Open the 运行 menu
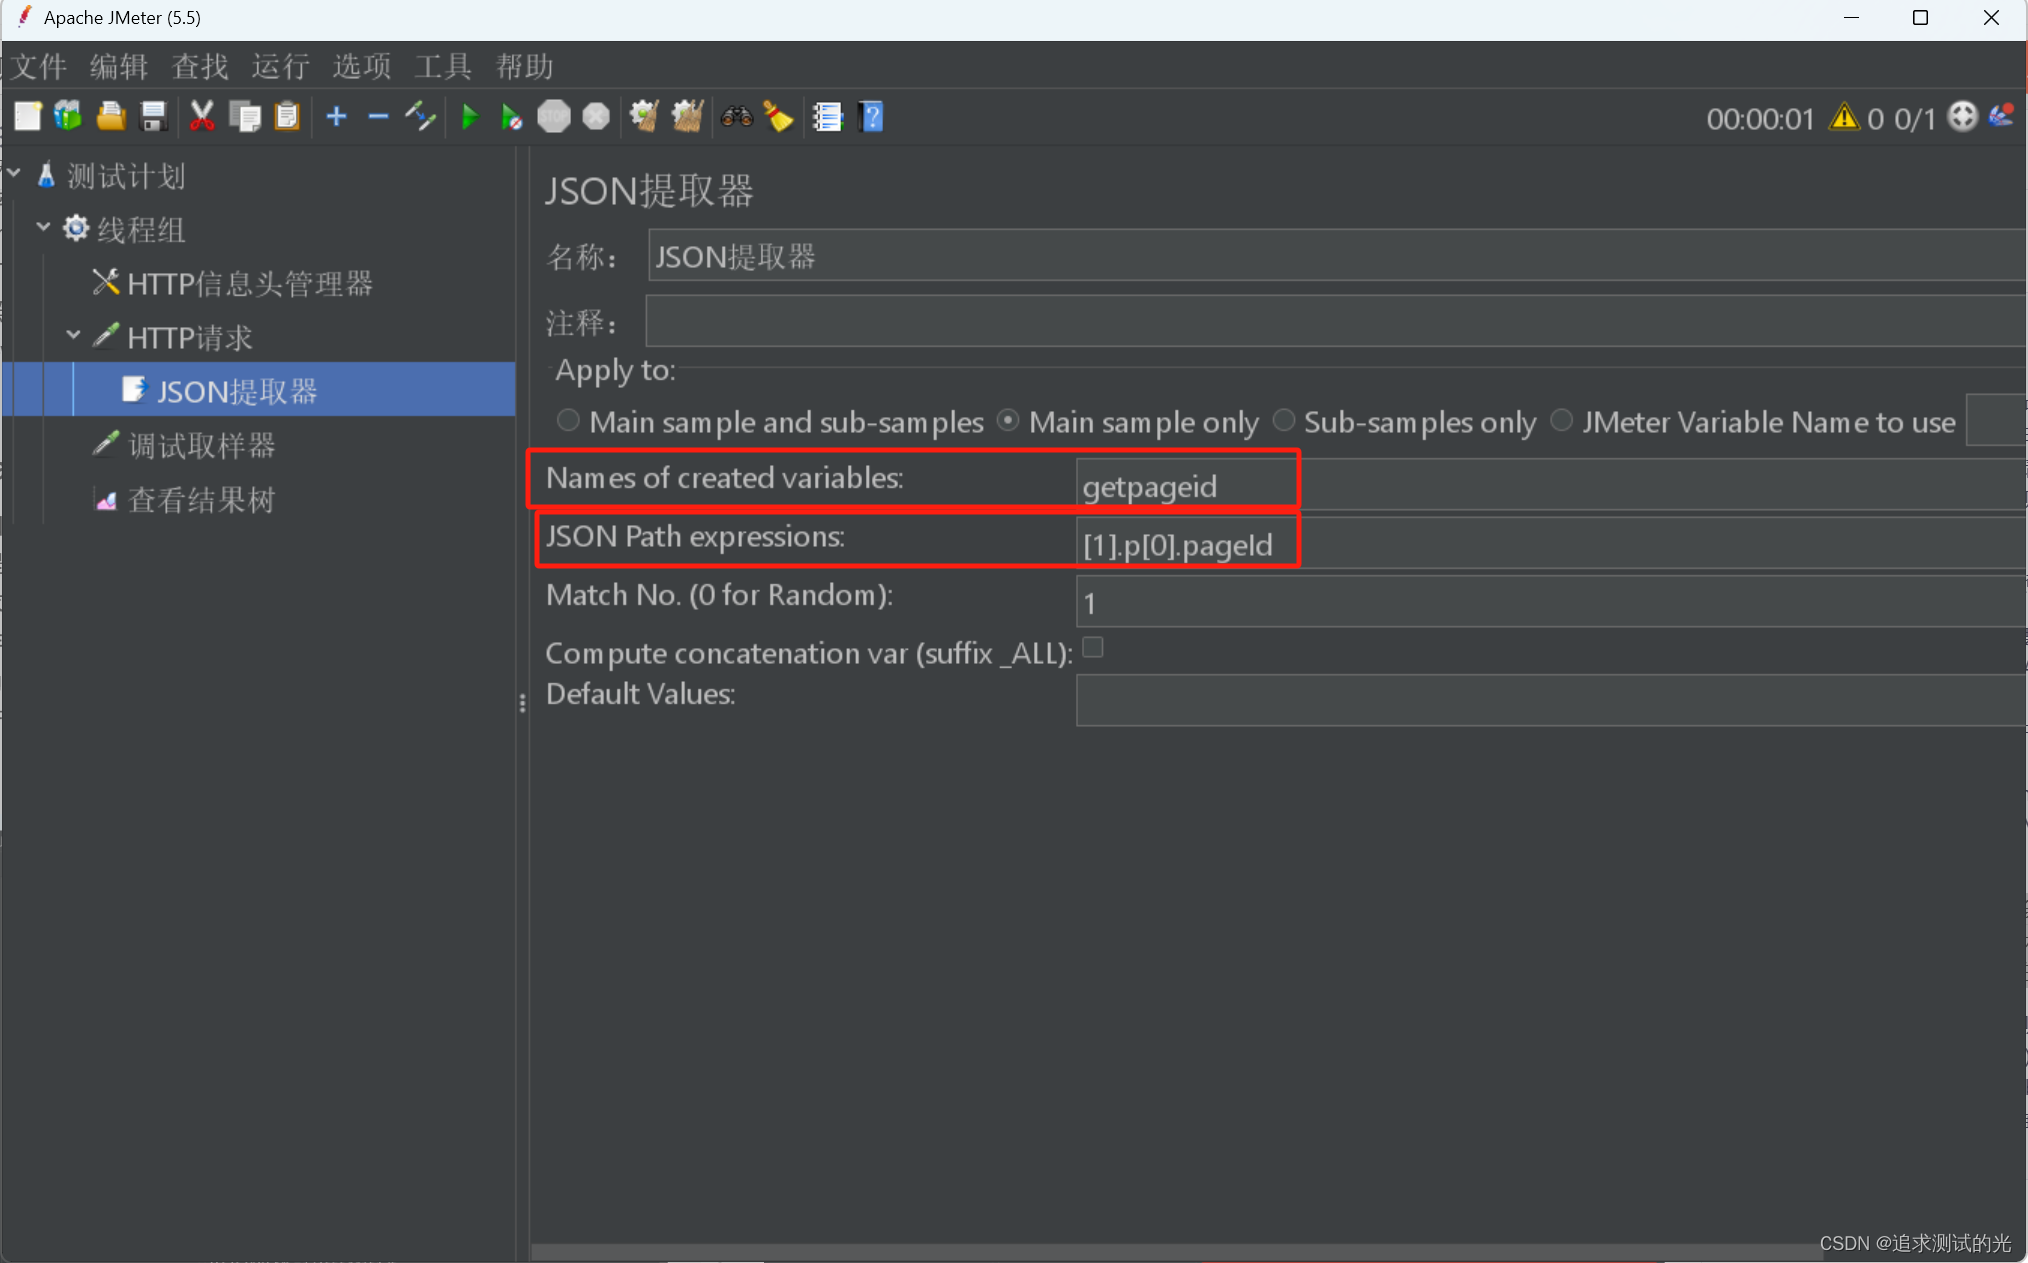 (x=281, y=67)
